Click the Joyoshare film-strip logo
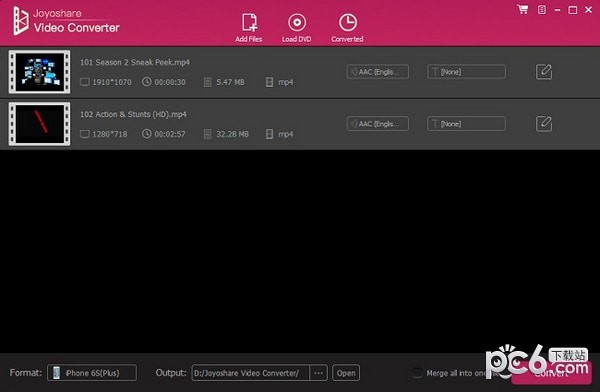600x392 pixels. click(21, 21)
